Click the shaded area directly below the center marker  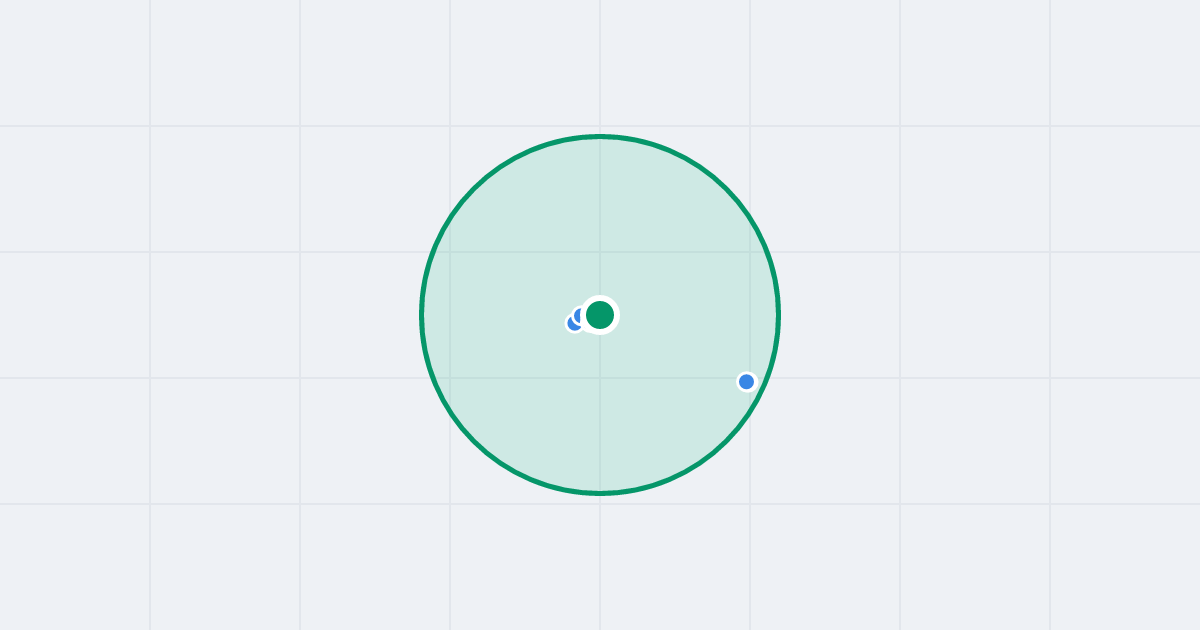click(x=600, y=420)
